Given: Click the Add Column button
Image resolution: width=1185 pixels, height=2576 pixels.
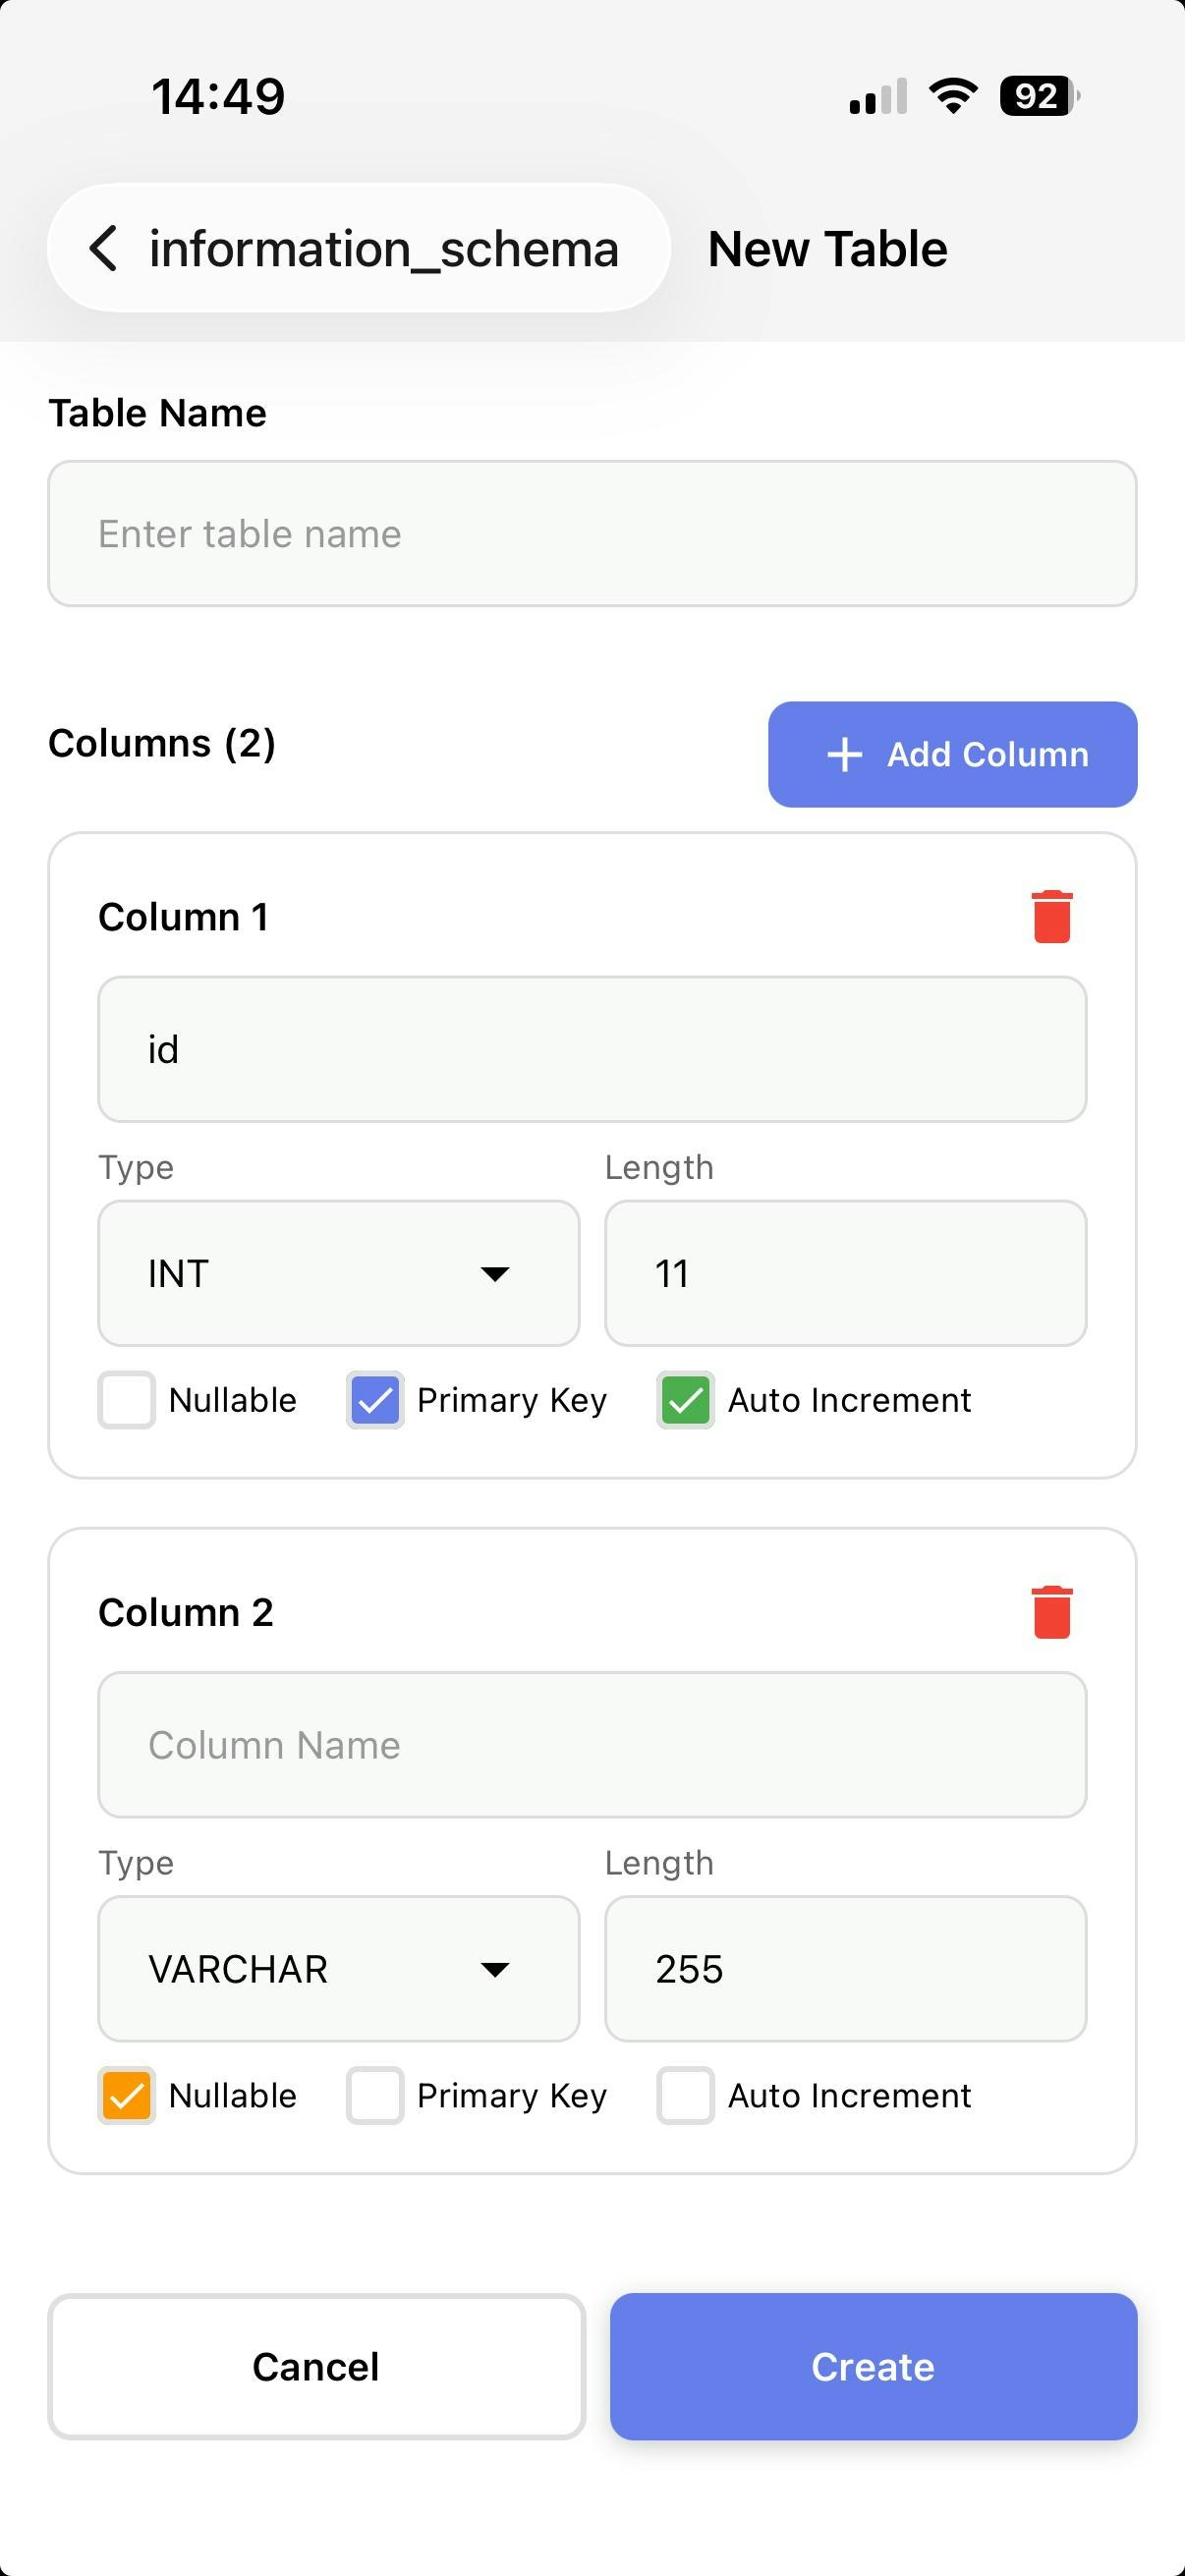Looking at the screenshot, I should pos(951,754).
